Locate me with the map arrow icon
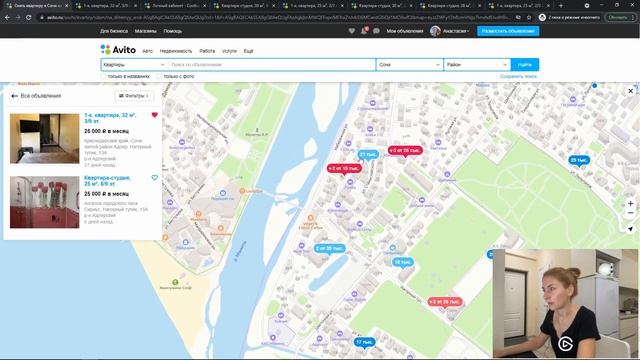The width and height of the screenshot is (640, 360). click(630, 229)
